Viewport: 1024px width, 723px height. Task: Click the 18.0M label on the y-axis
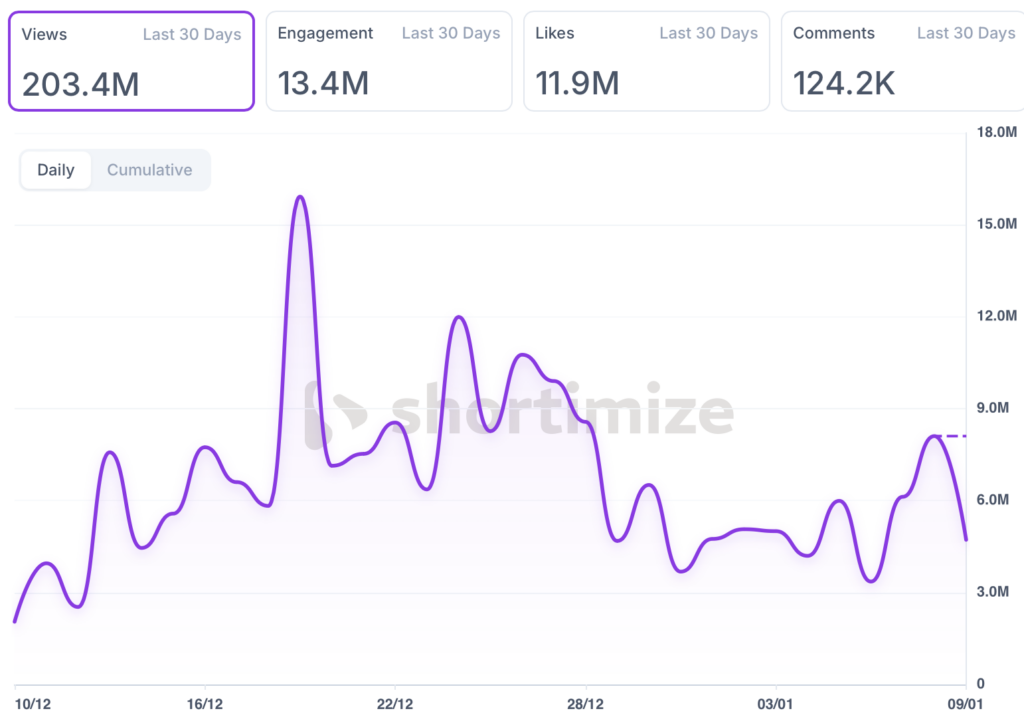(995, 132)
